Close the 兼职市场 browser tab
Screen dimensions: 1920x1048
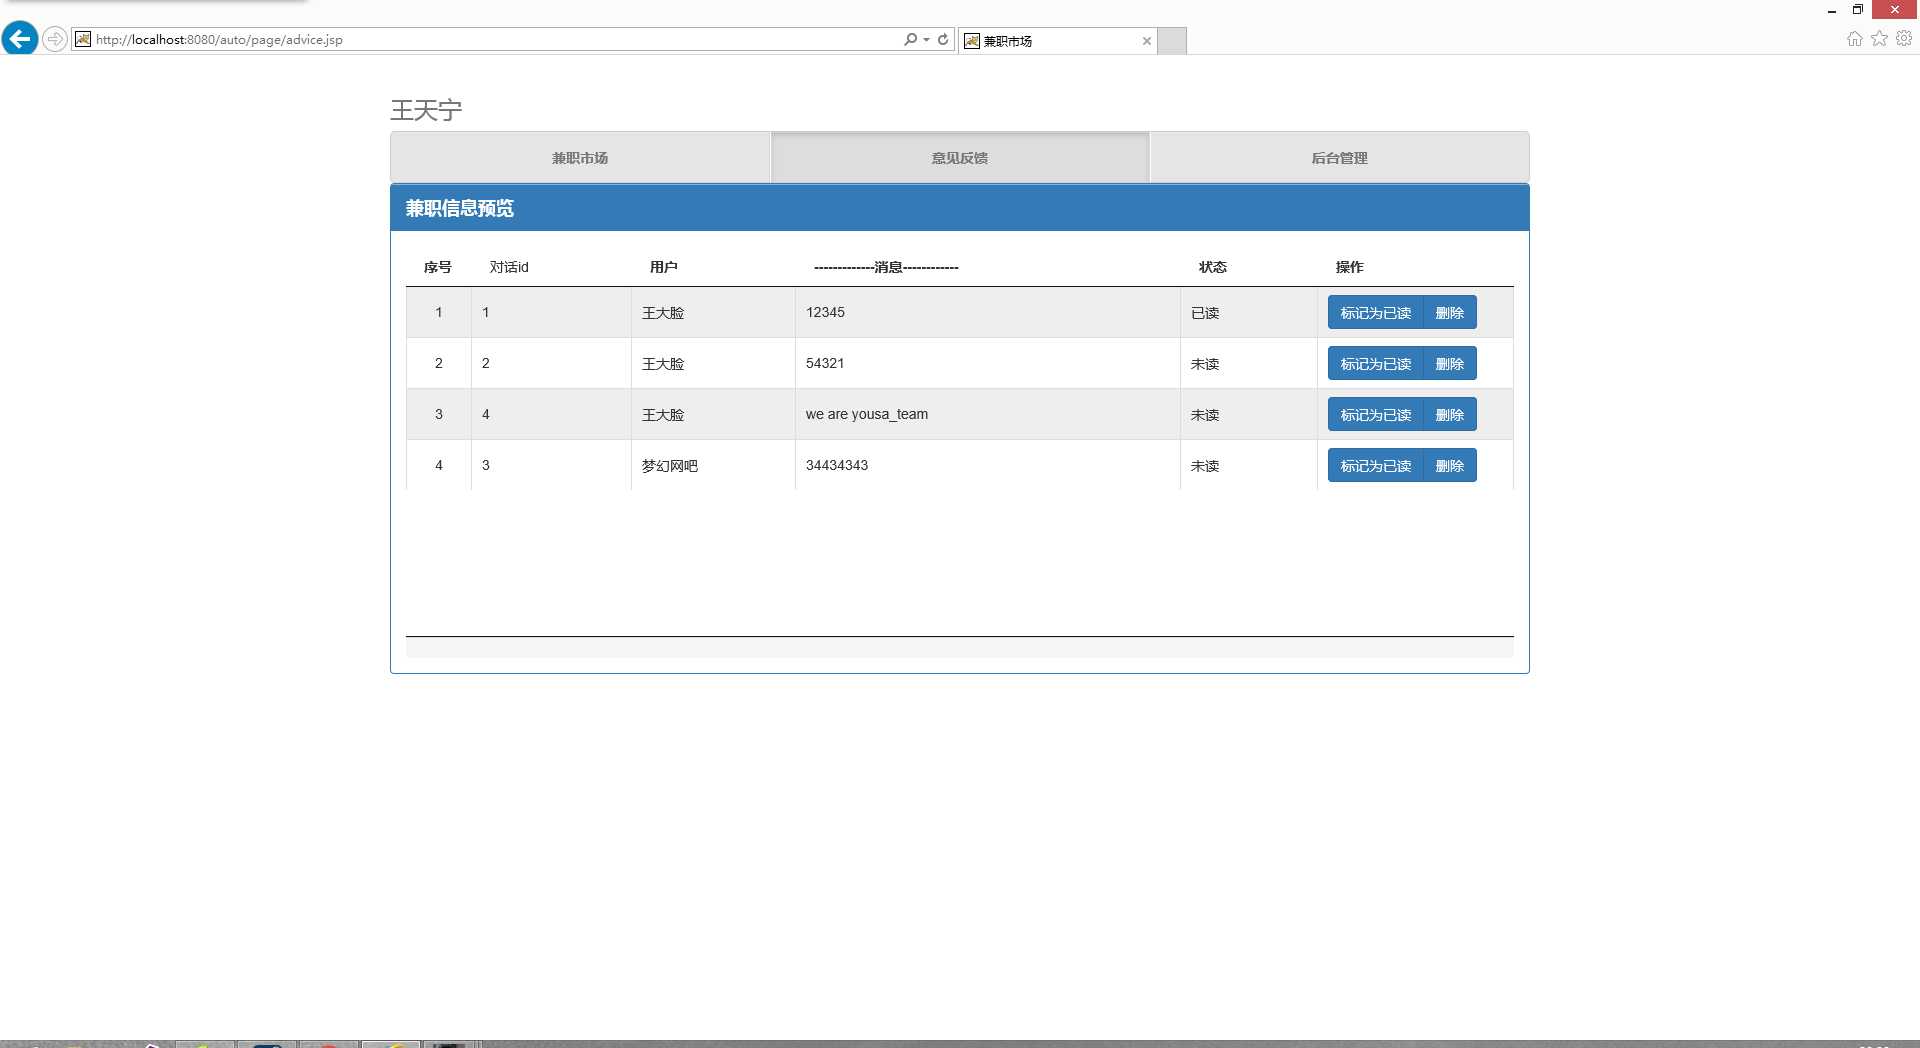(x=1147, y=41)
